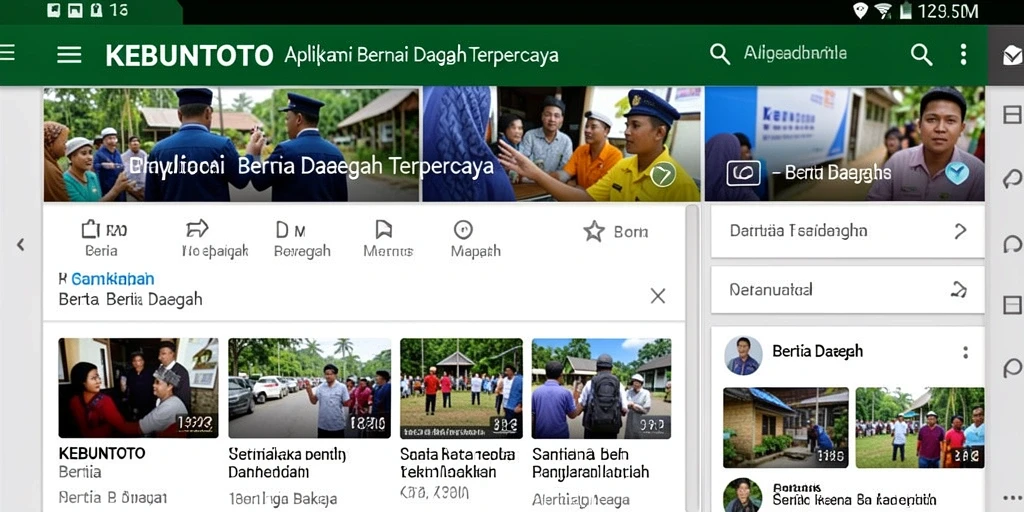Screen dimensions: 1024x512
Task: Open the hamburger menu beside KEBUNTOTO
Action: coord(69,55)
